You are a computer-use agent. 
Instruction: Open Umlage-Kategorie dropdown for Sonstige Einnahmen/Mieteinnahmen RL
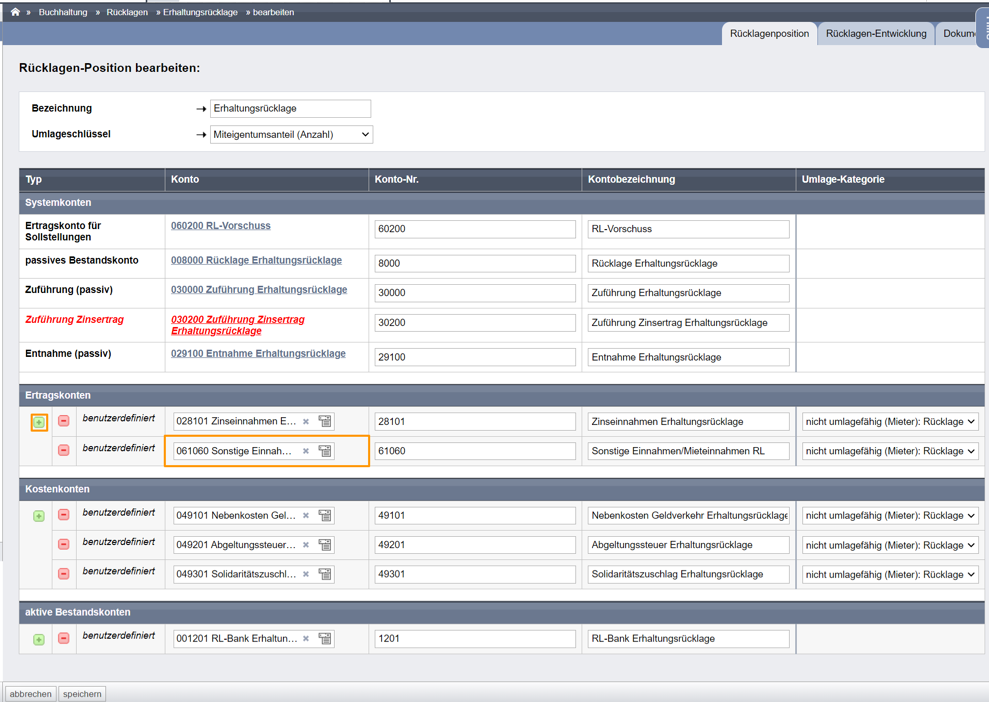tap(890, 451)
